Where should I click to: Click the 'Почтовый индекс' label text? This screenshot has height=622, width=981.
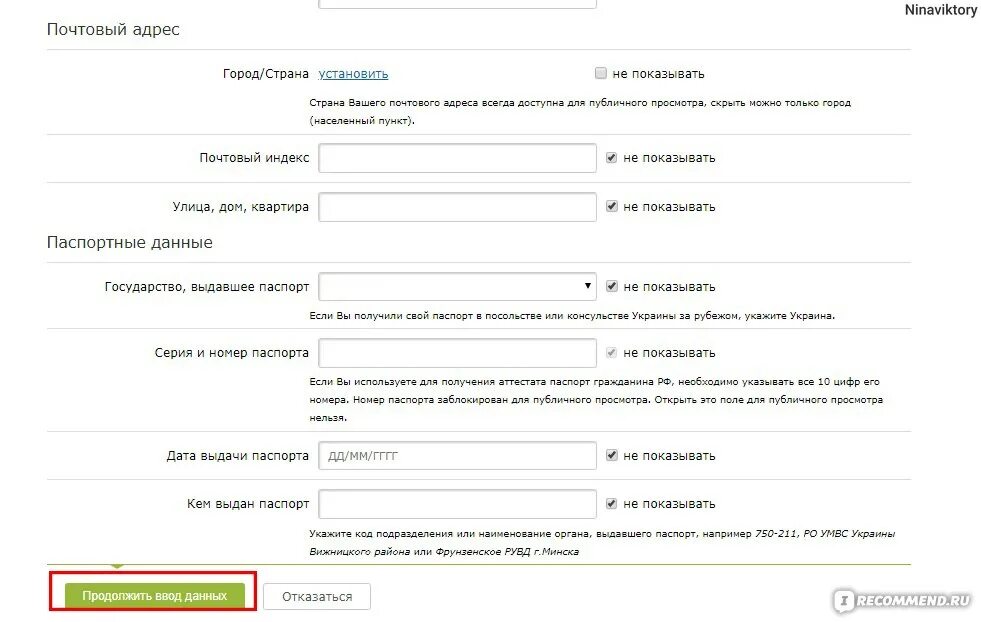pos(254,158)
